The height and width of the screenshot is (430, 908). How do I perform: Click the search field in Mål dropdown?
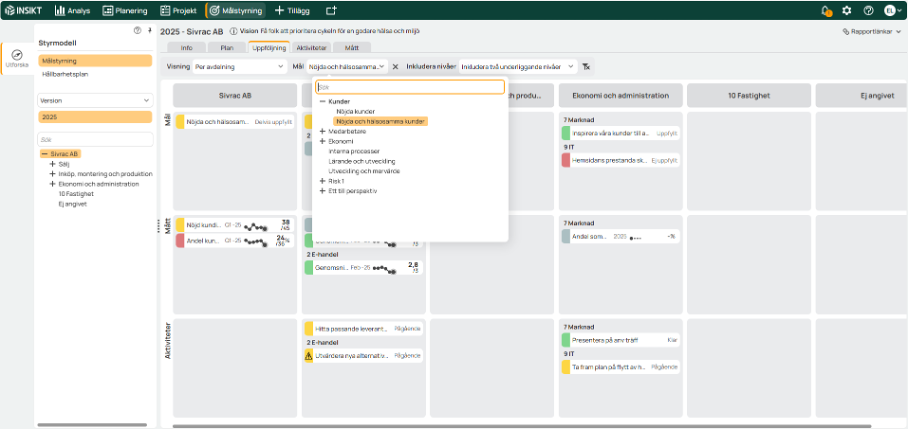coord(410,87)
